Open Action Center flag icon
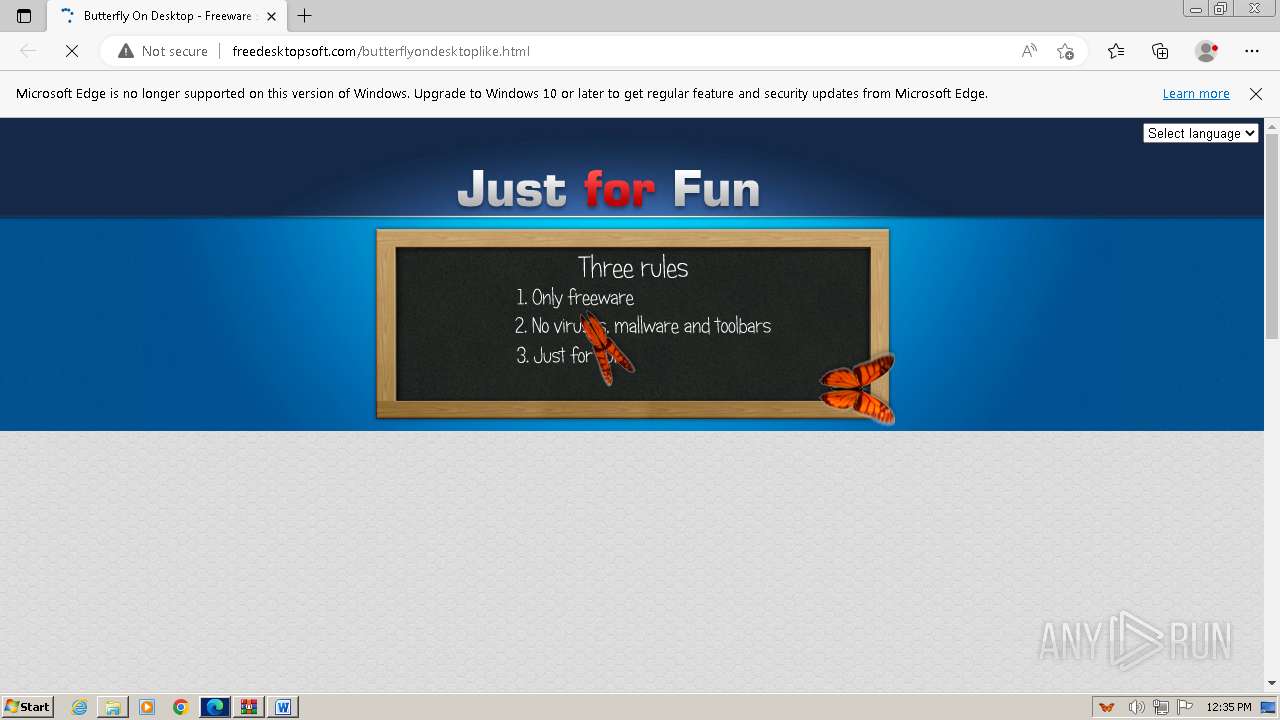Viewport: 1280px width, 720px height. tap(1185, 707)
